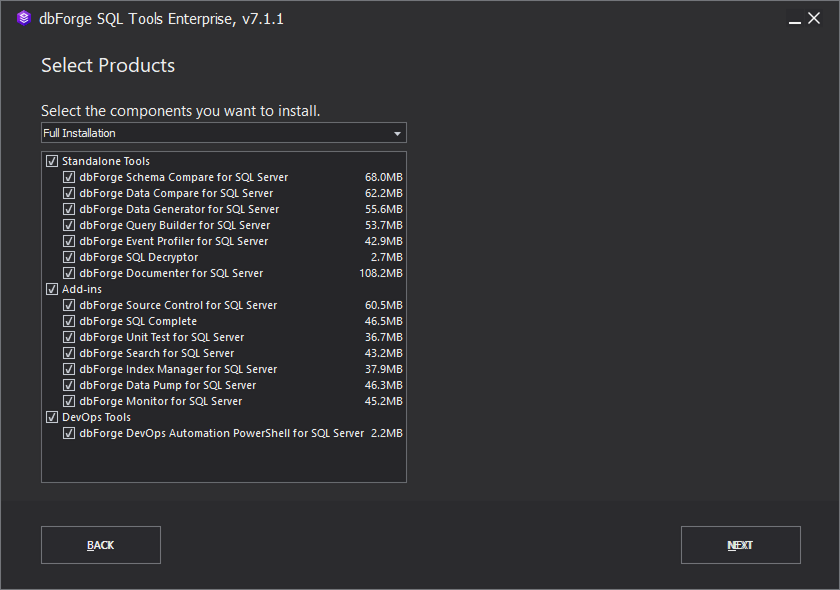Open the Full Installation dropdown

(x=223, y=133)
